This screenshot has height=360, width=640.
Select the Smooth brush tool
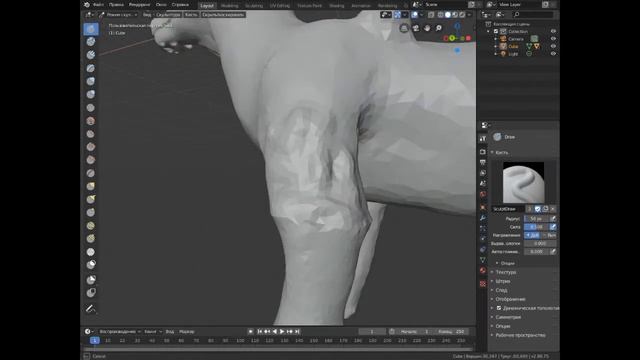[x=91, y=121]
